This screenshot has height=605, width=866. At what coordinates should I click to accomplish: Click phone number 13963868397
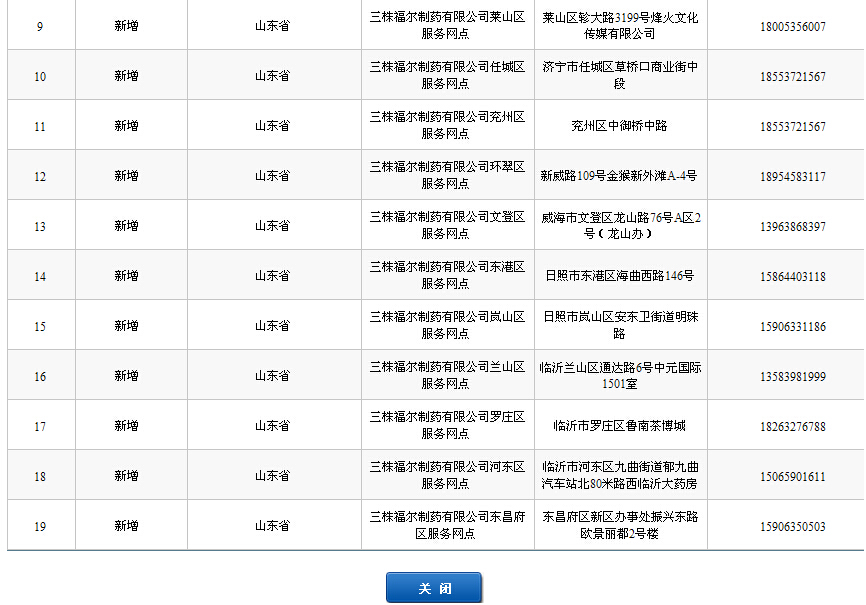(x=793, y=227)
